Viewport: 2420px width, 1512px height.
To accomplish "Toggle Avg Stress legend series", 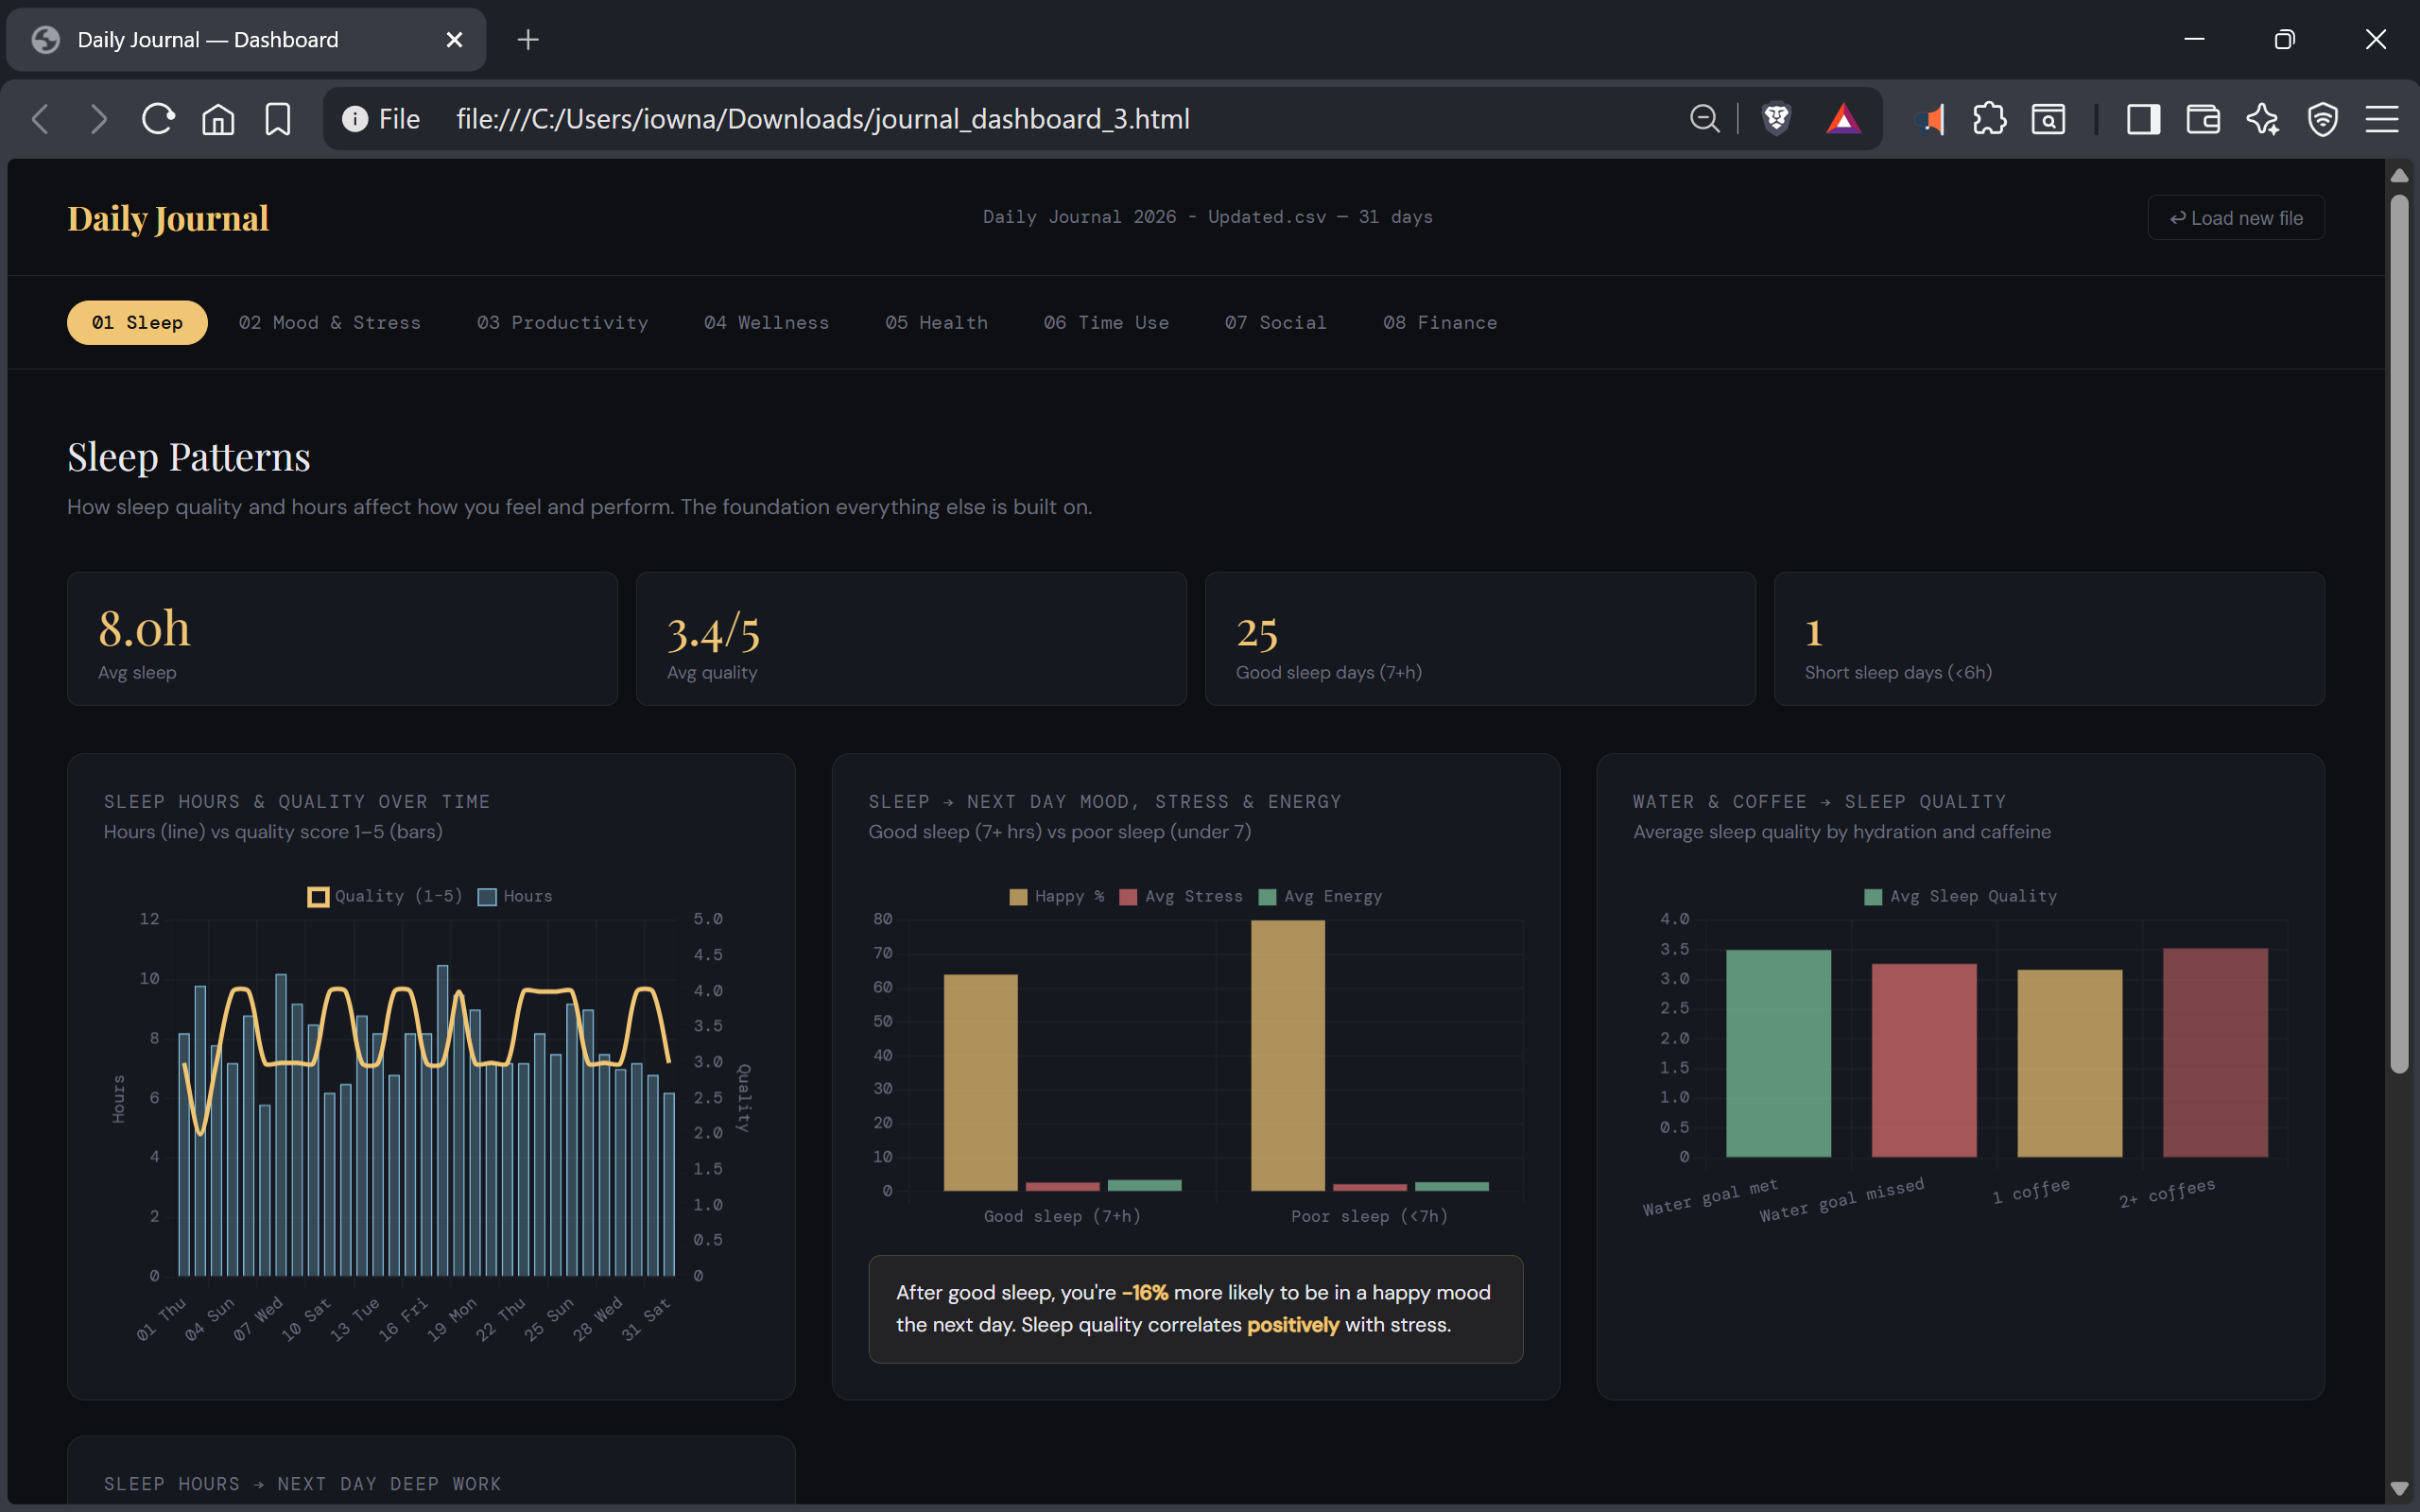I will pos(1181,896).
